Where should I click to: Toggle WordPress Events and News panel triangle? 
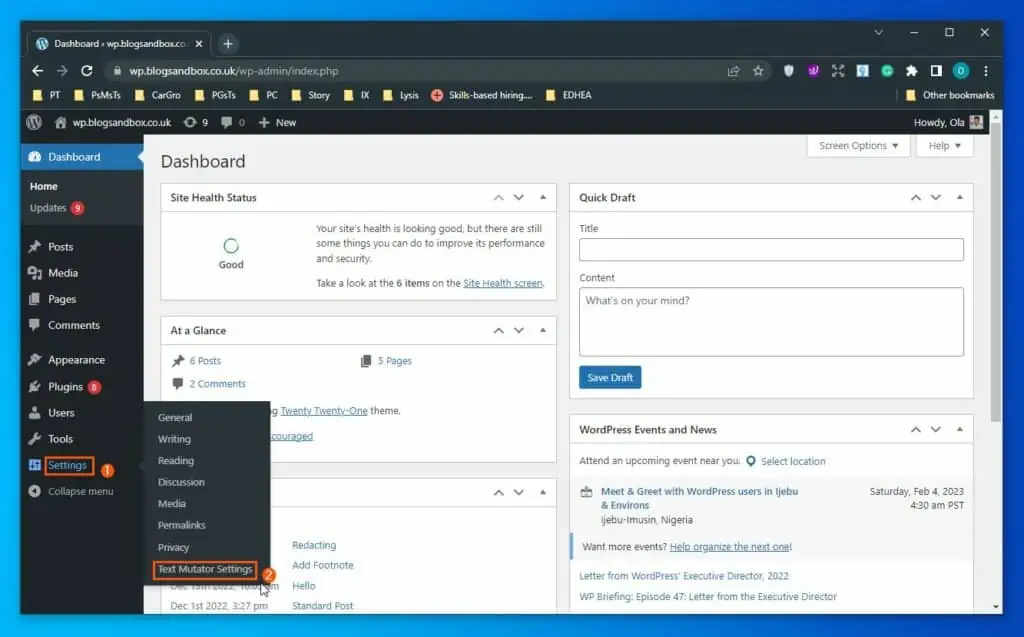click(x=959, y=429)
